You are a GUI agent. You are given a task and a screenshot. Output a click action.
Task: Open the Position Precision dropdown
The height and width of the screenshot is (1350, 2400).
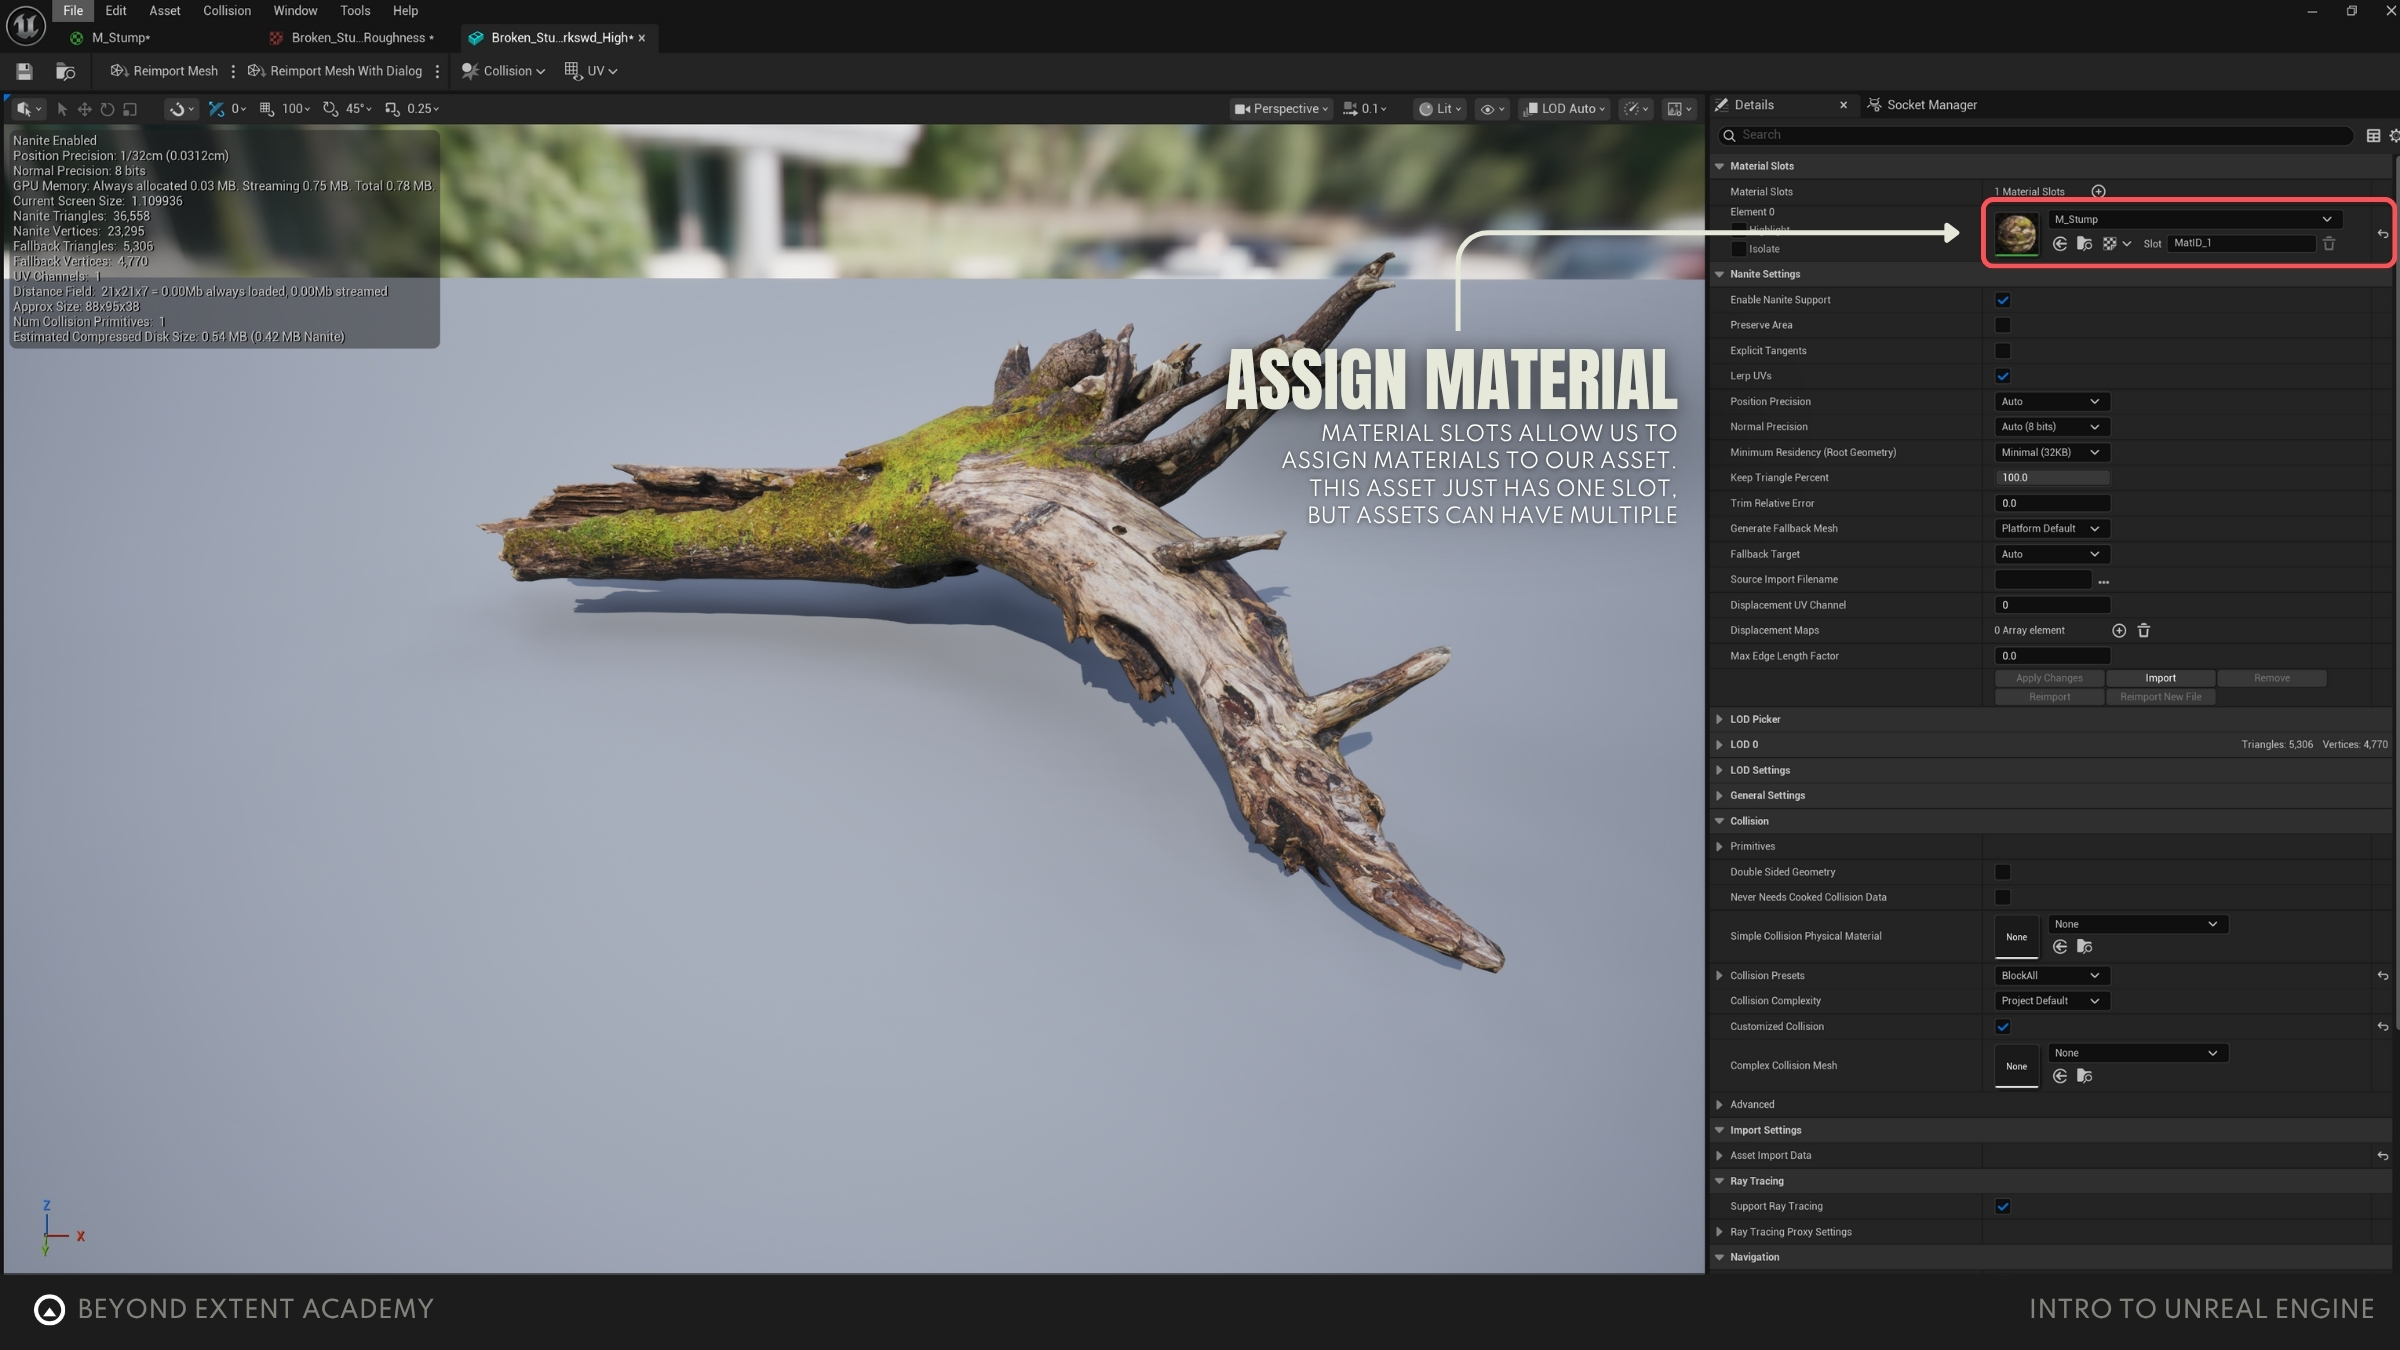2050,401
